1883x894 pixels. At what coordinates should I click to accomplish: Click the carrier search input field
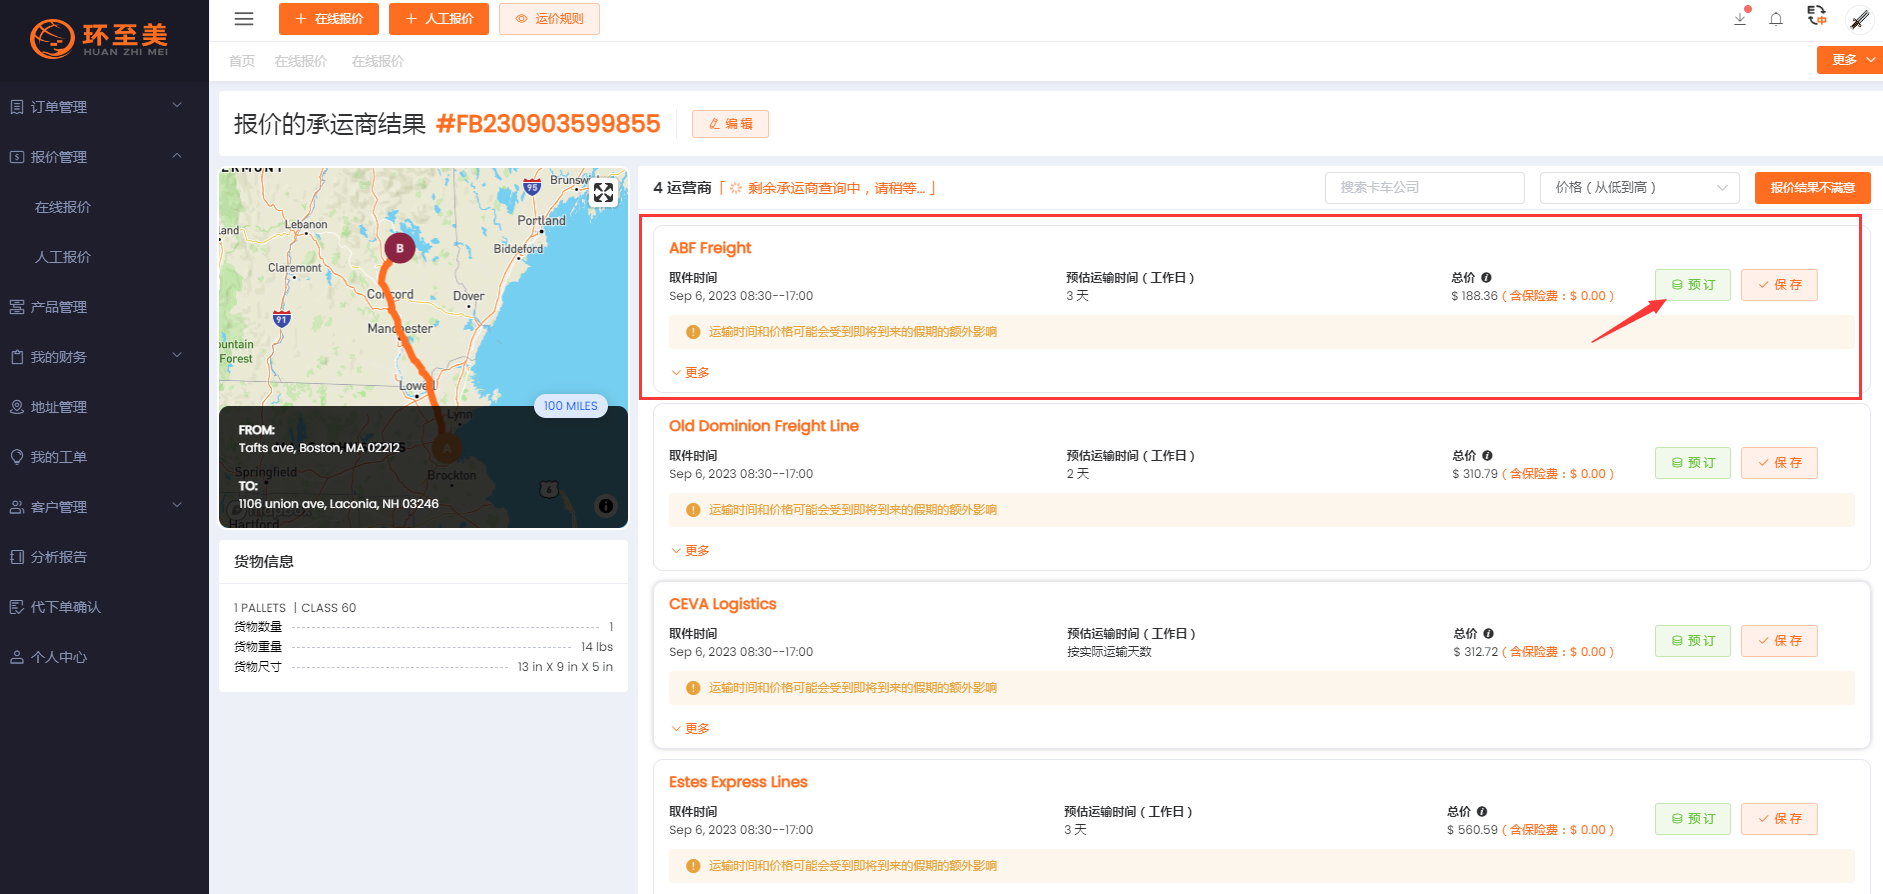(1424, 188)
